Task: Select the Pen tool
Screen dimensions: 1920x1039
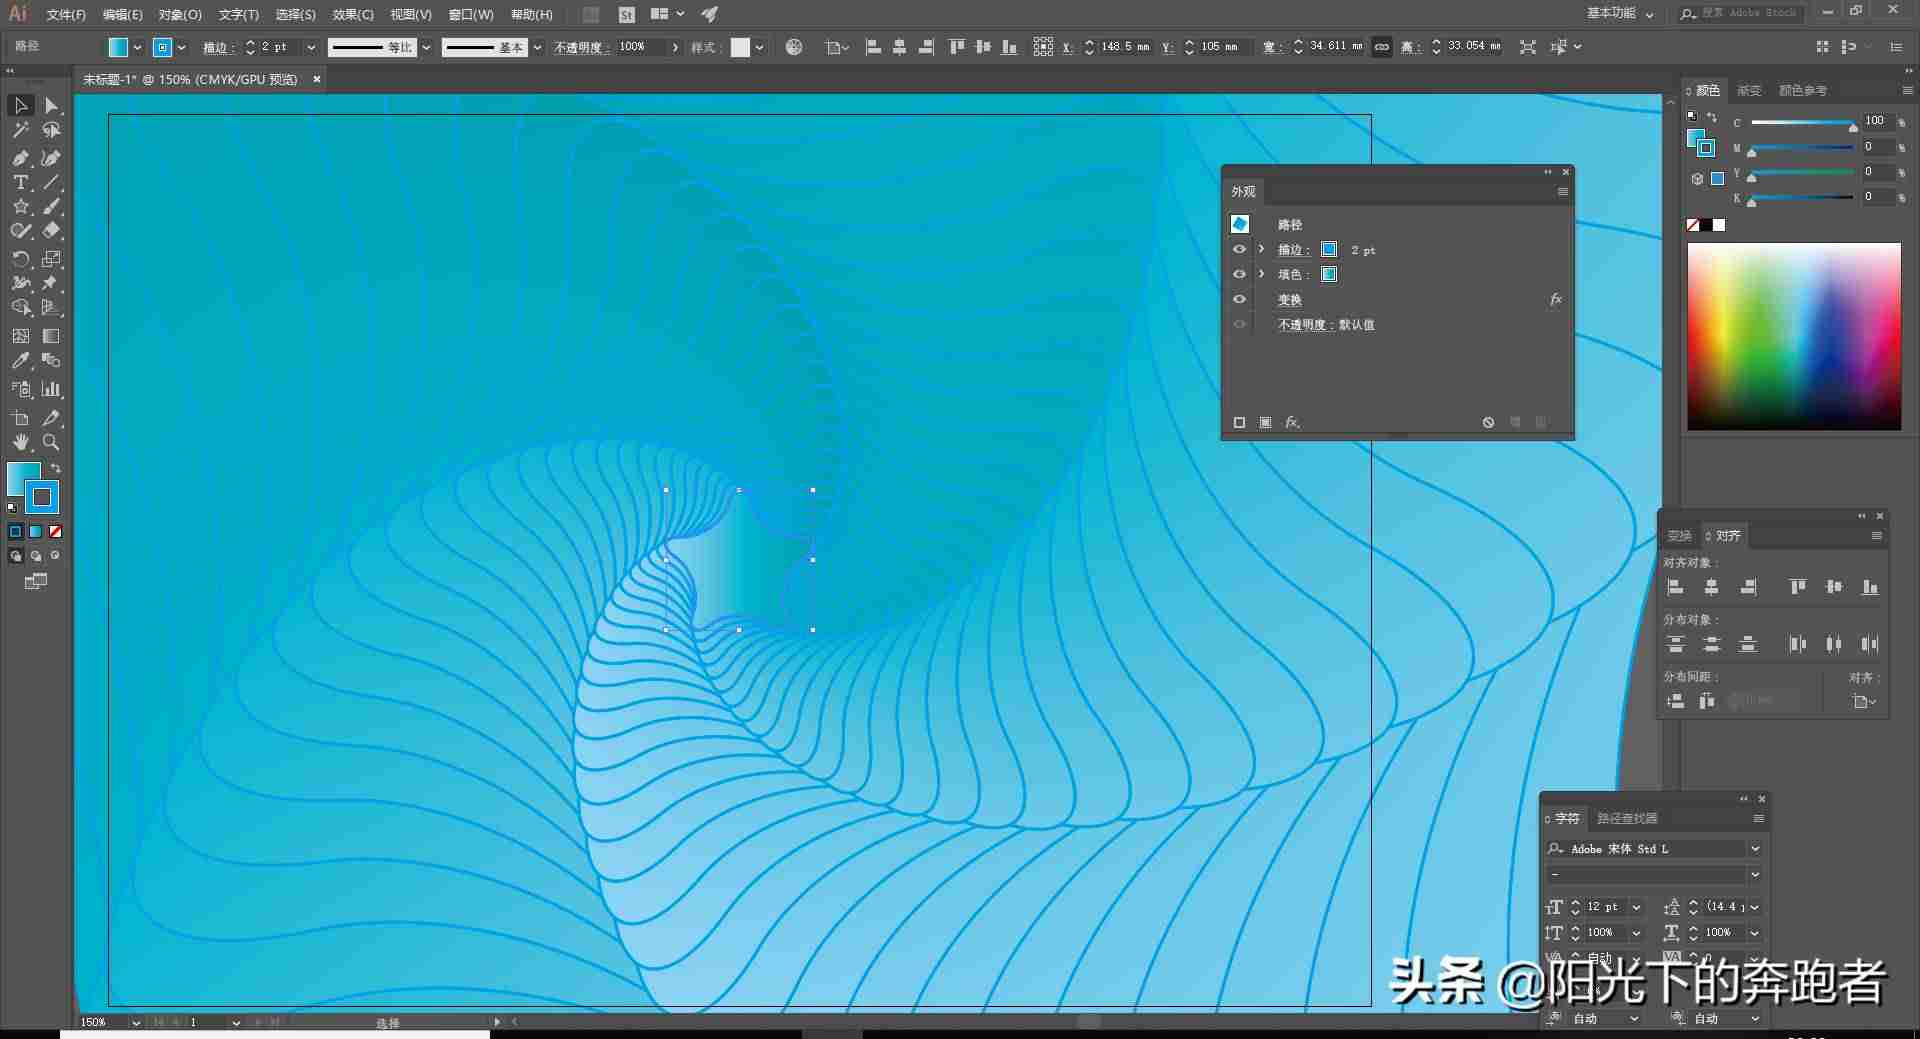Action: click(x=20, y=157)
